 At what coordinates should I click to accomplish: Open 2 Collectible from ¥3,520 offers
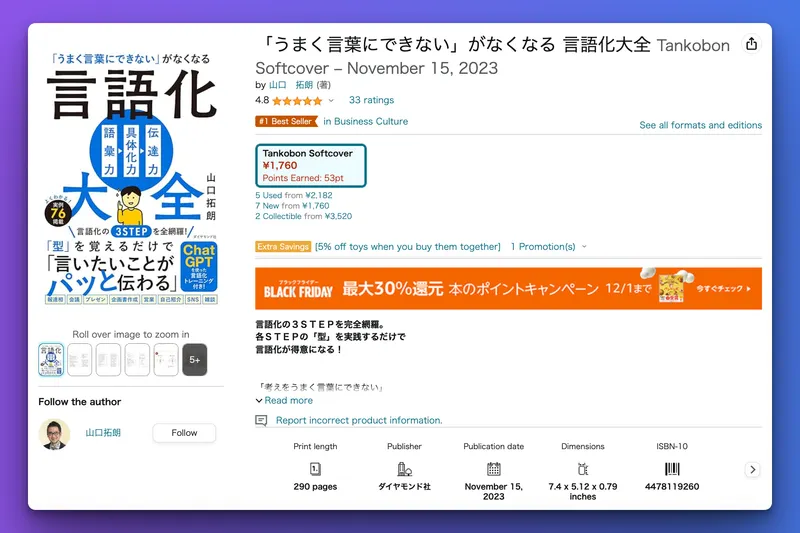click(x=304, y=216)
